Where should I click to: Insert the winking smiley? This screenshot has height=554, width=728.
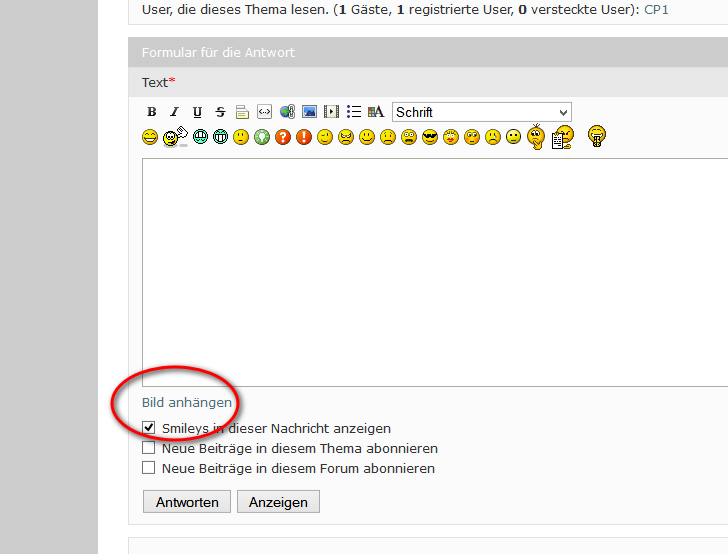(x=325, y=137)
